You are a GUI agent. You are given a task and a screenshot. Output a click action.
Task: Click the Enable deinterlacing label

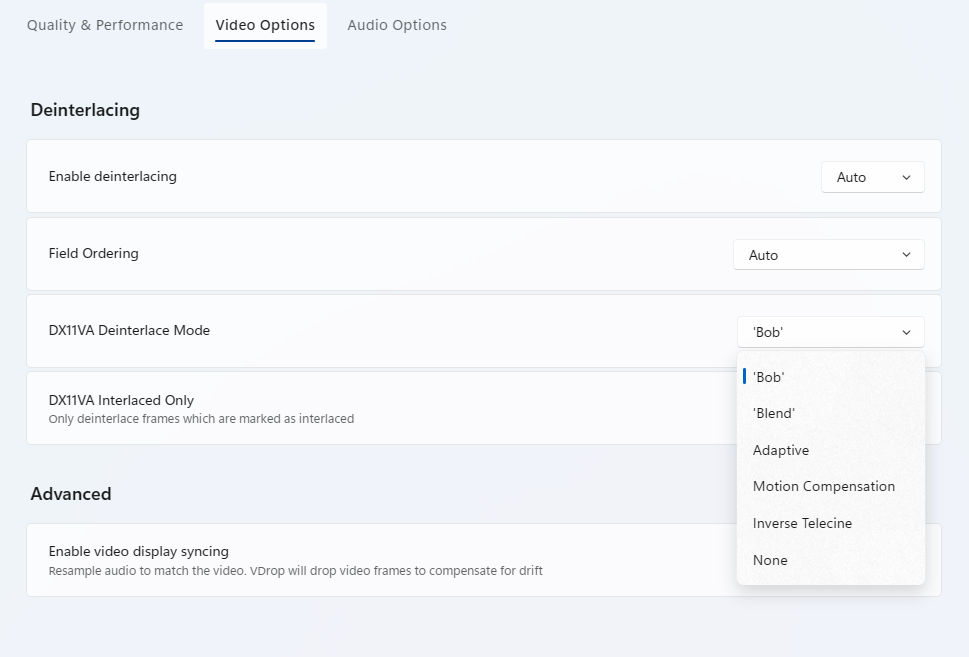tap(113, 176)
